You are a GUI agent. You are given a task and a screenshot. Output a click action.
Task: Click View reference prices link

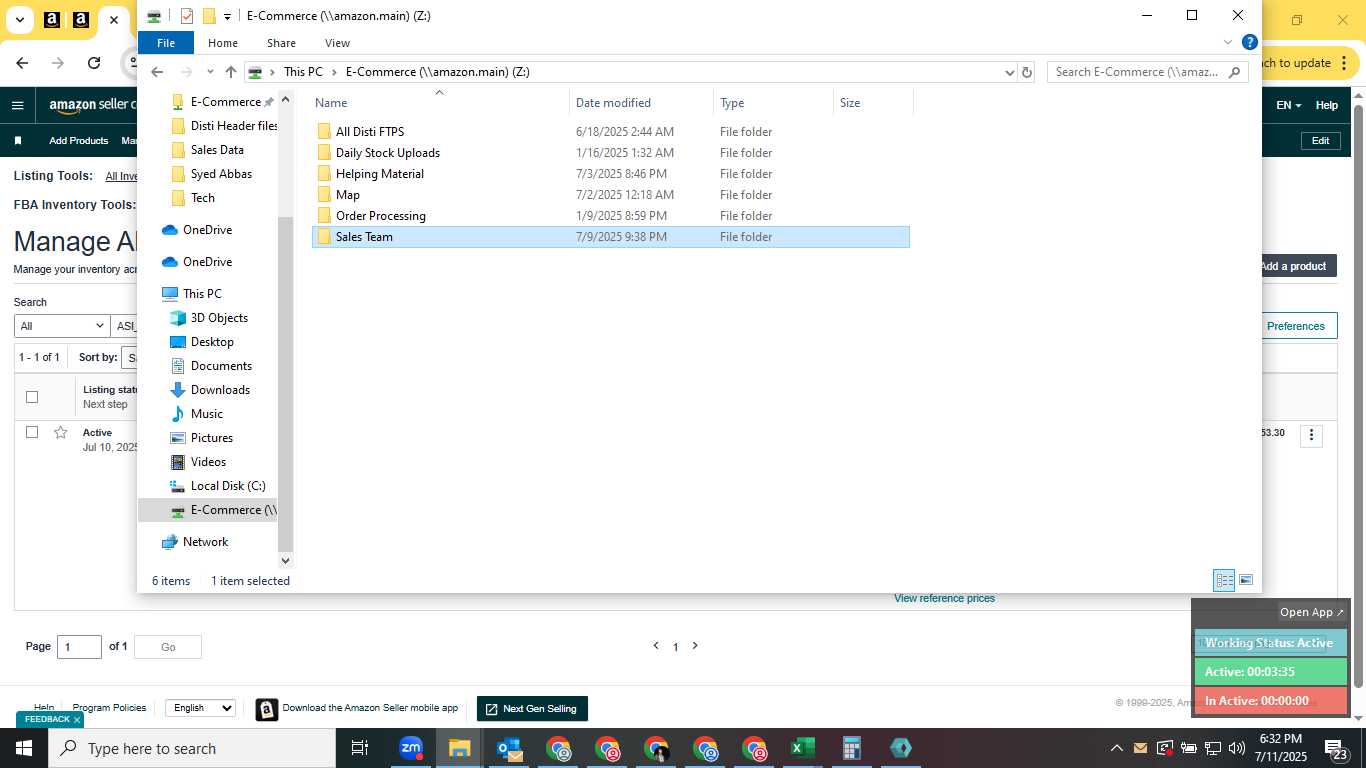tap(944, 598)
